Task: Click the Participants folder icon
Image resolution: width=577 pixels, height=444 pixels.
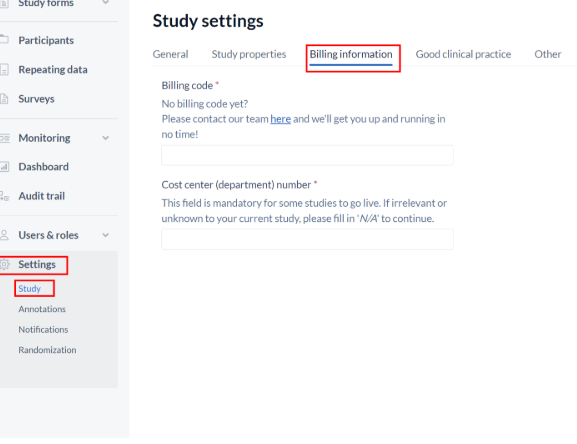Action: (4, 39)
